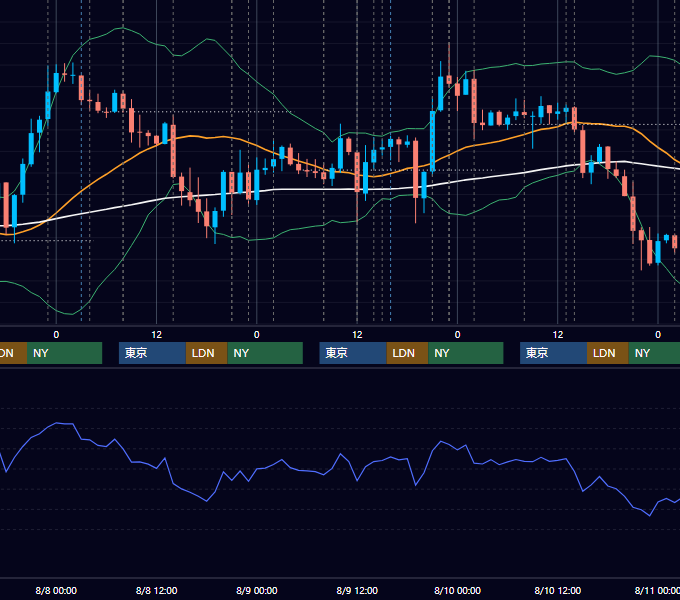Image resolution: width=680 pixels, height=600 pixels.
Task: Select the 8/8 NY session bar
Action: (x=265, y=353)
